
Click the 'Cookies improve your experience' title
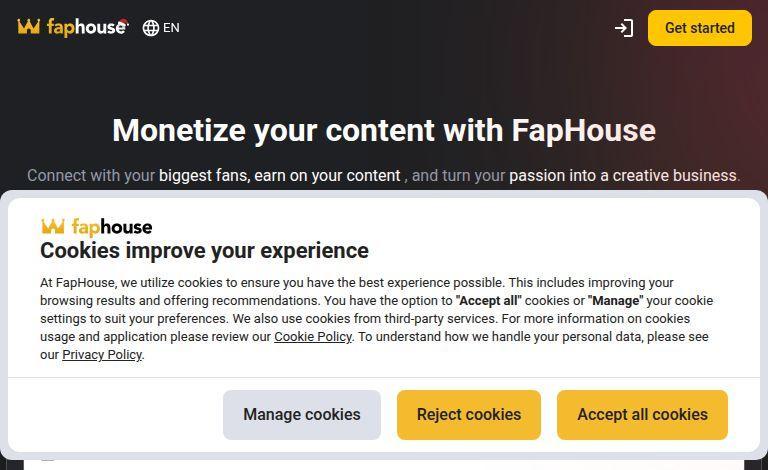pos(204,250)
